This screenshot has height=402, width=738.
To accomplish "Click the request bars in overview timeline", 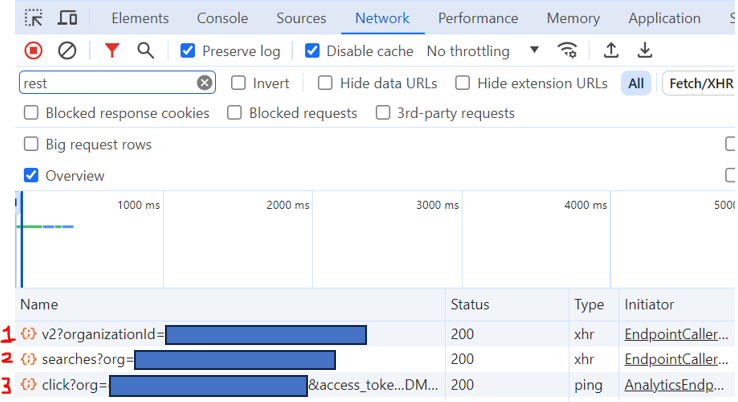I will (45, 227).
